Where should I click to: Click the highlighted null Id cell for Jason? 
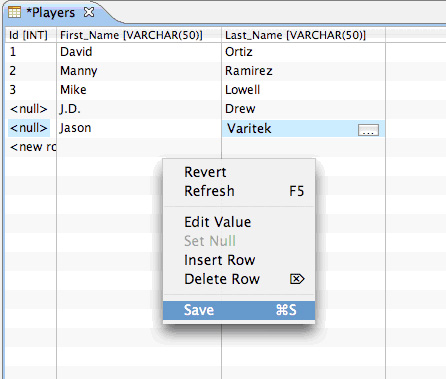pos(29,128)
